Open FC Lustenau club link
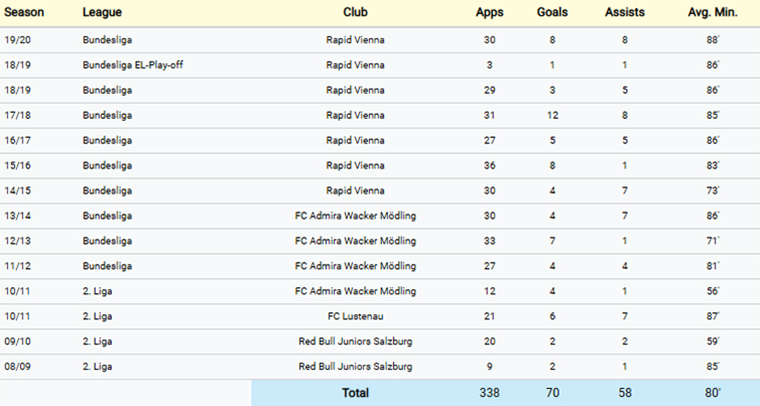 pyautogui.click(x=355, y=317)
